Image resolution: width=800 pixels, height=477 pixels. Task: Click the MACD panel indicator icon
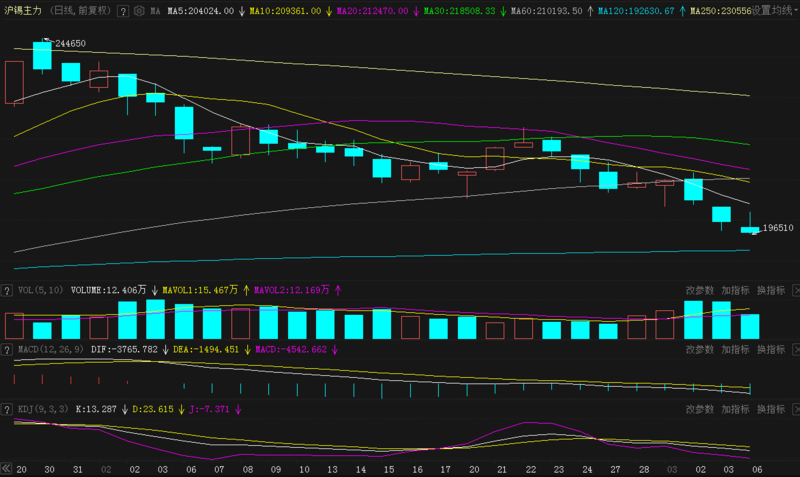pyautogui.click(x=9, y=350)
